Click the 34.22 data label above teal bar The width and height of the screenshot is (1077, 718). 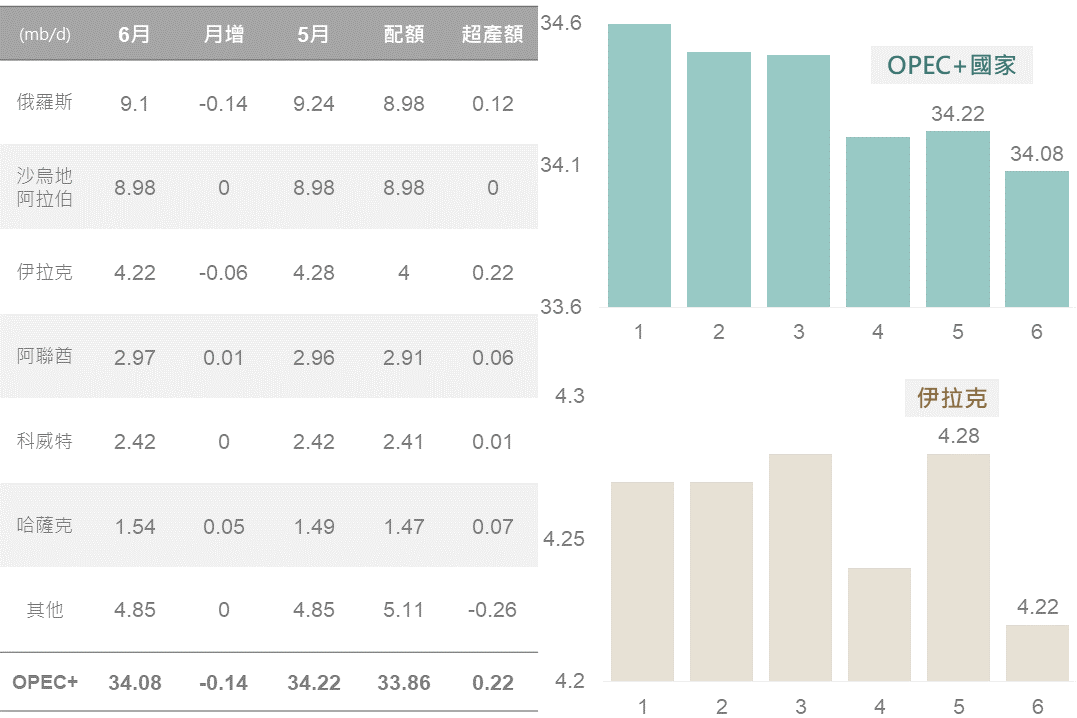coord(957,114)
